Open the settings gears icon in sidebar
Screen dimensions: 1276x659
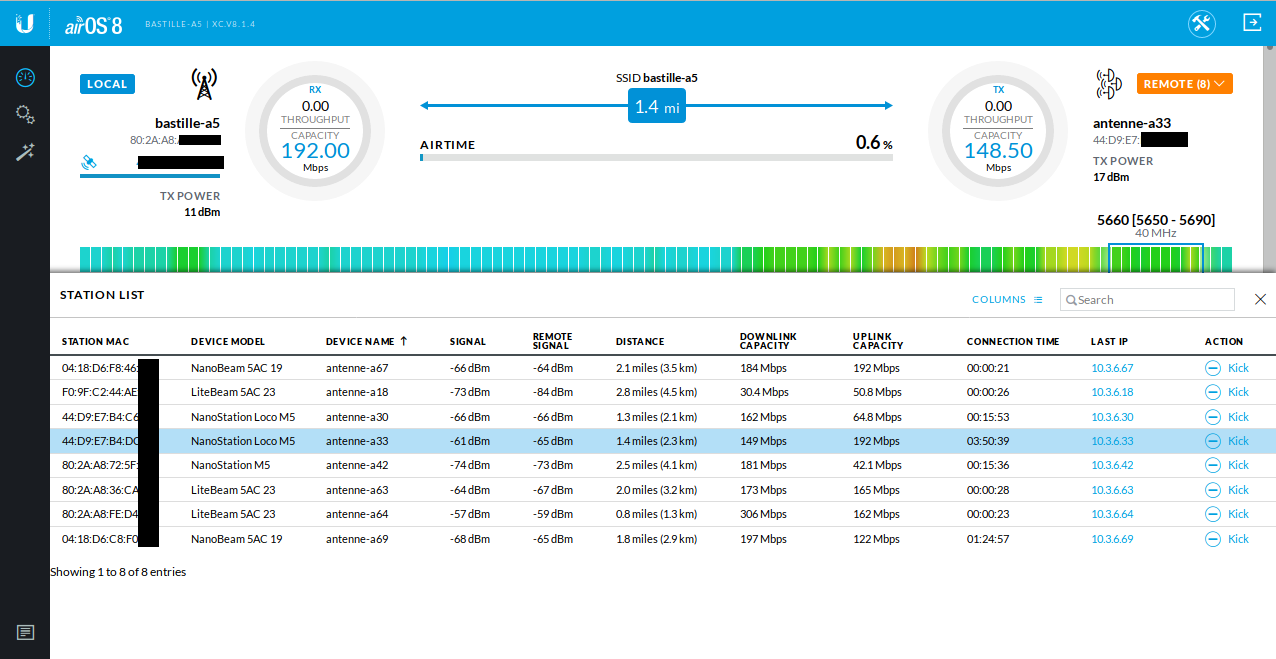pyautogui.click(x=25, y=115)
